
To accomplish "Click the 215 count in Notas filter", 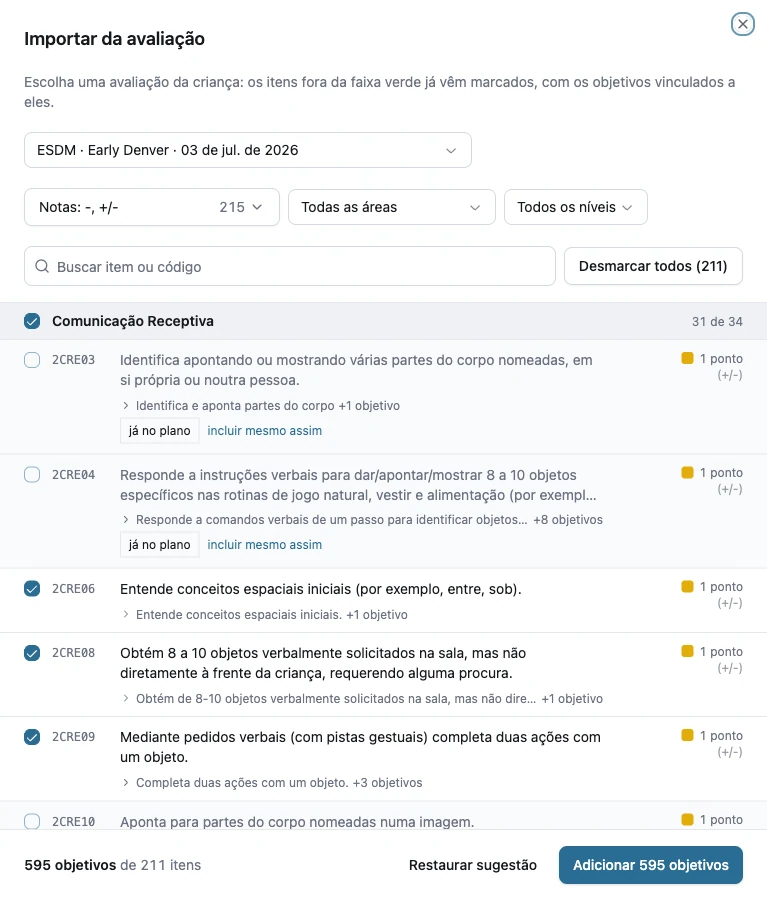I will coord(232,207).
